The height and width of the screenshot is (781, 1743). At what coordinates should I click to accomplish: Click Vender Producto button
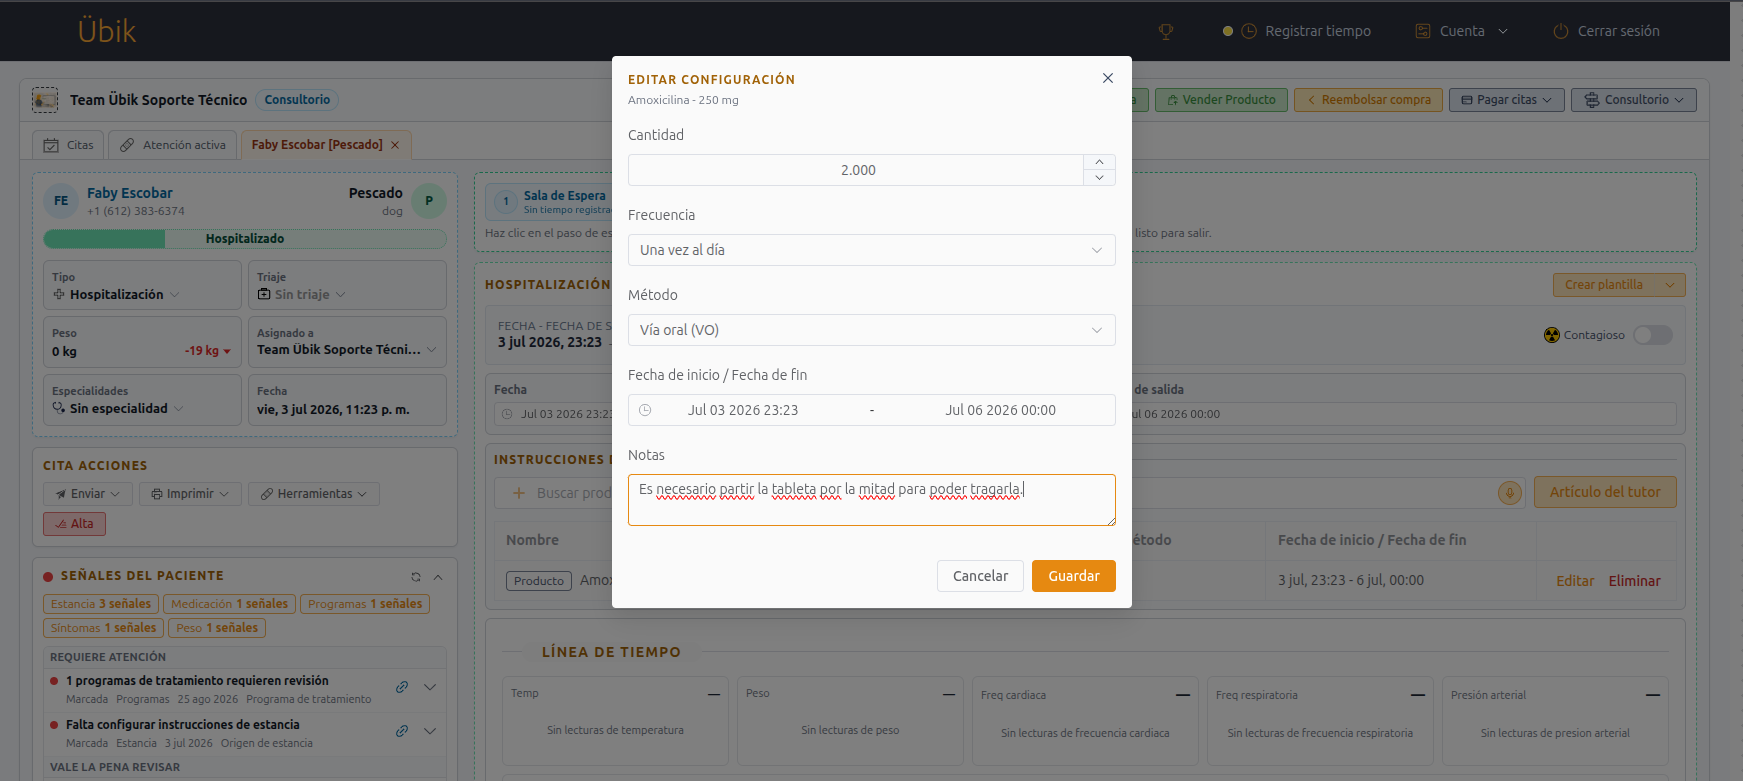tap(1221, 100)
